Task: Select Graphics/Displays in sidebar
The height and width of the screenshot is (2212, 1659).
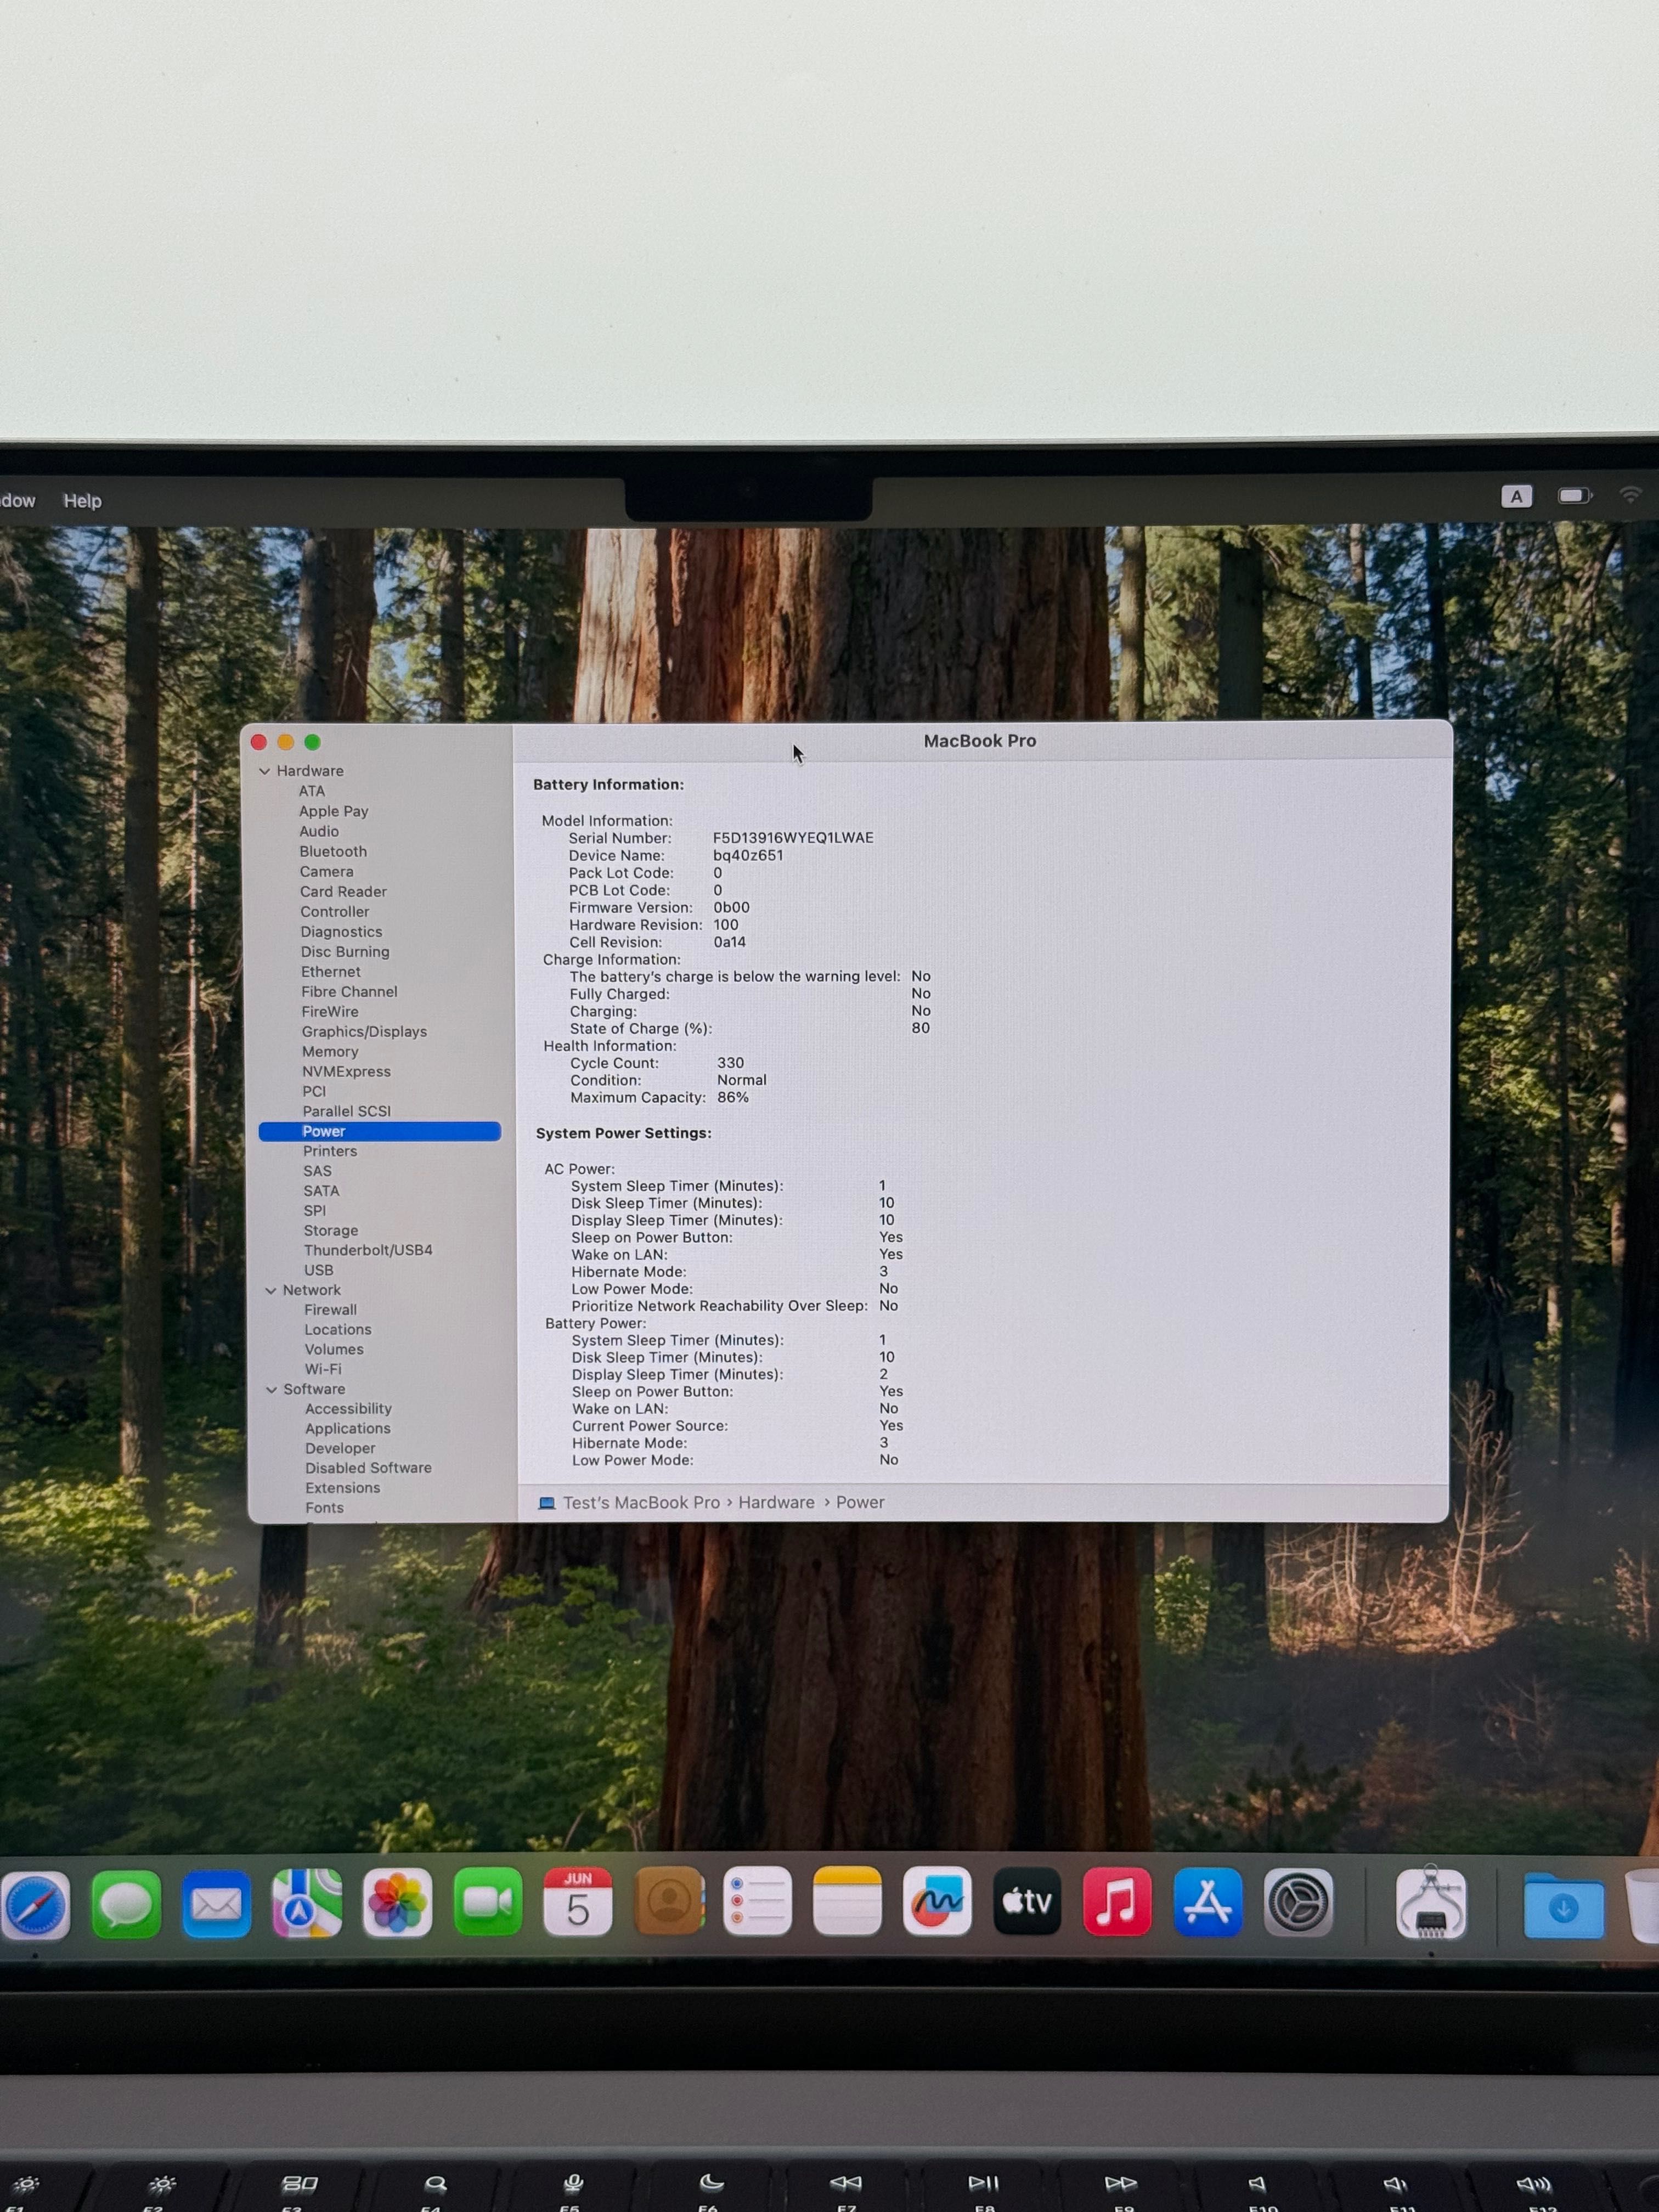Action: (364, 1031)
